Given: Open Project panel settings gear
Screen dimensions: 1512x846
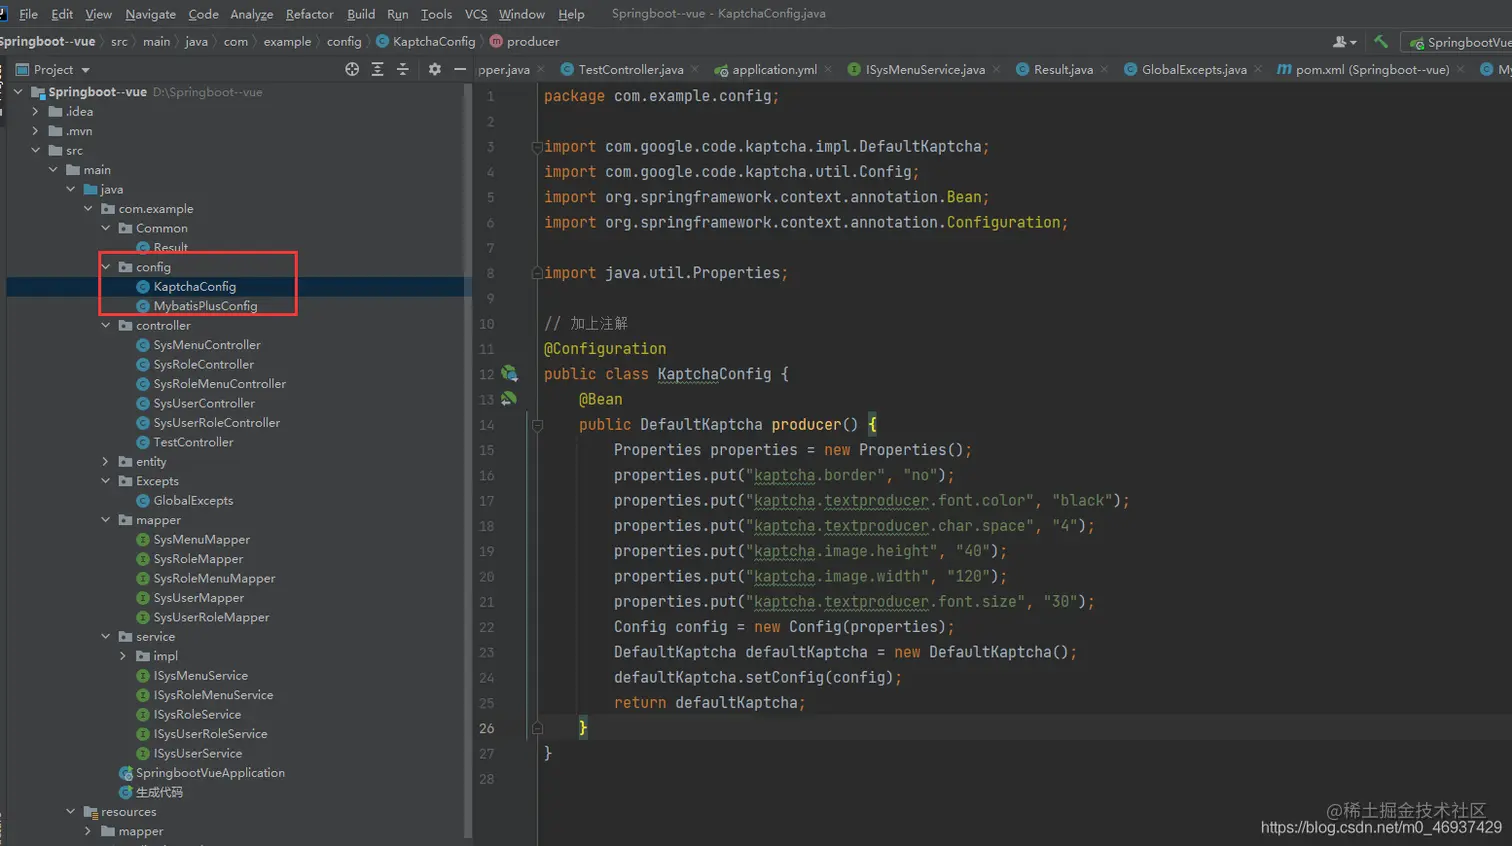Looking at the screenshot, I should point(434,69).
